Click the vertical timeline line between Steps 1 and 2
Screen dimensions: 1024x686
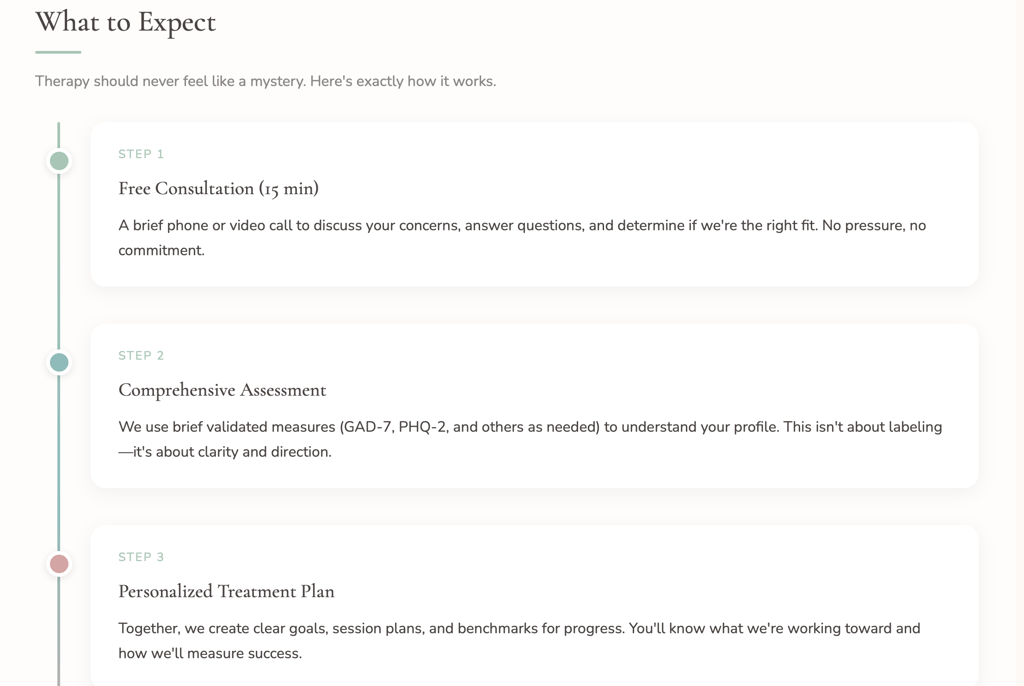[x=59, y=260]
